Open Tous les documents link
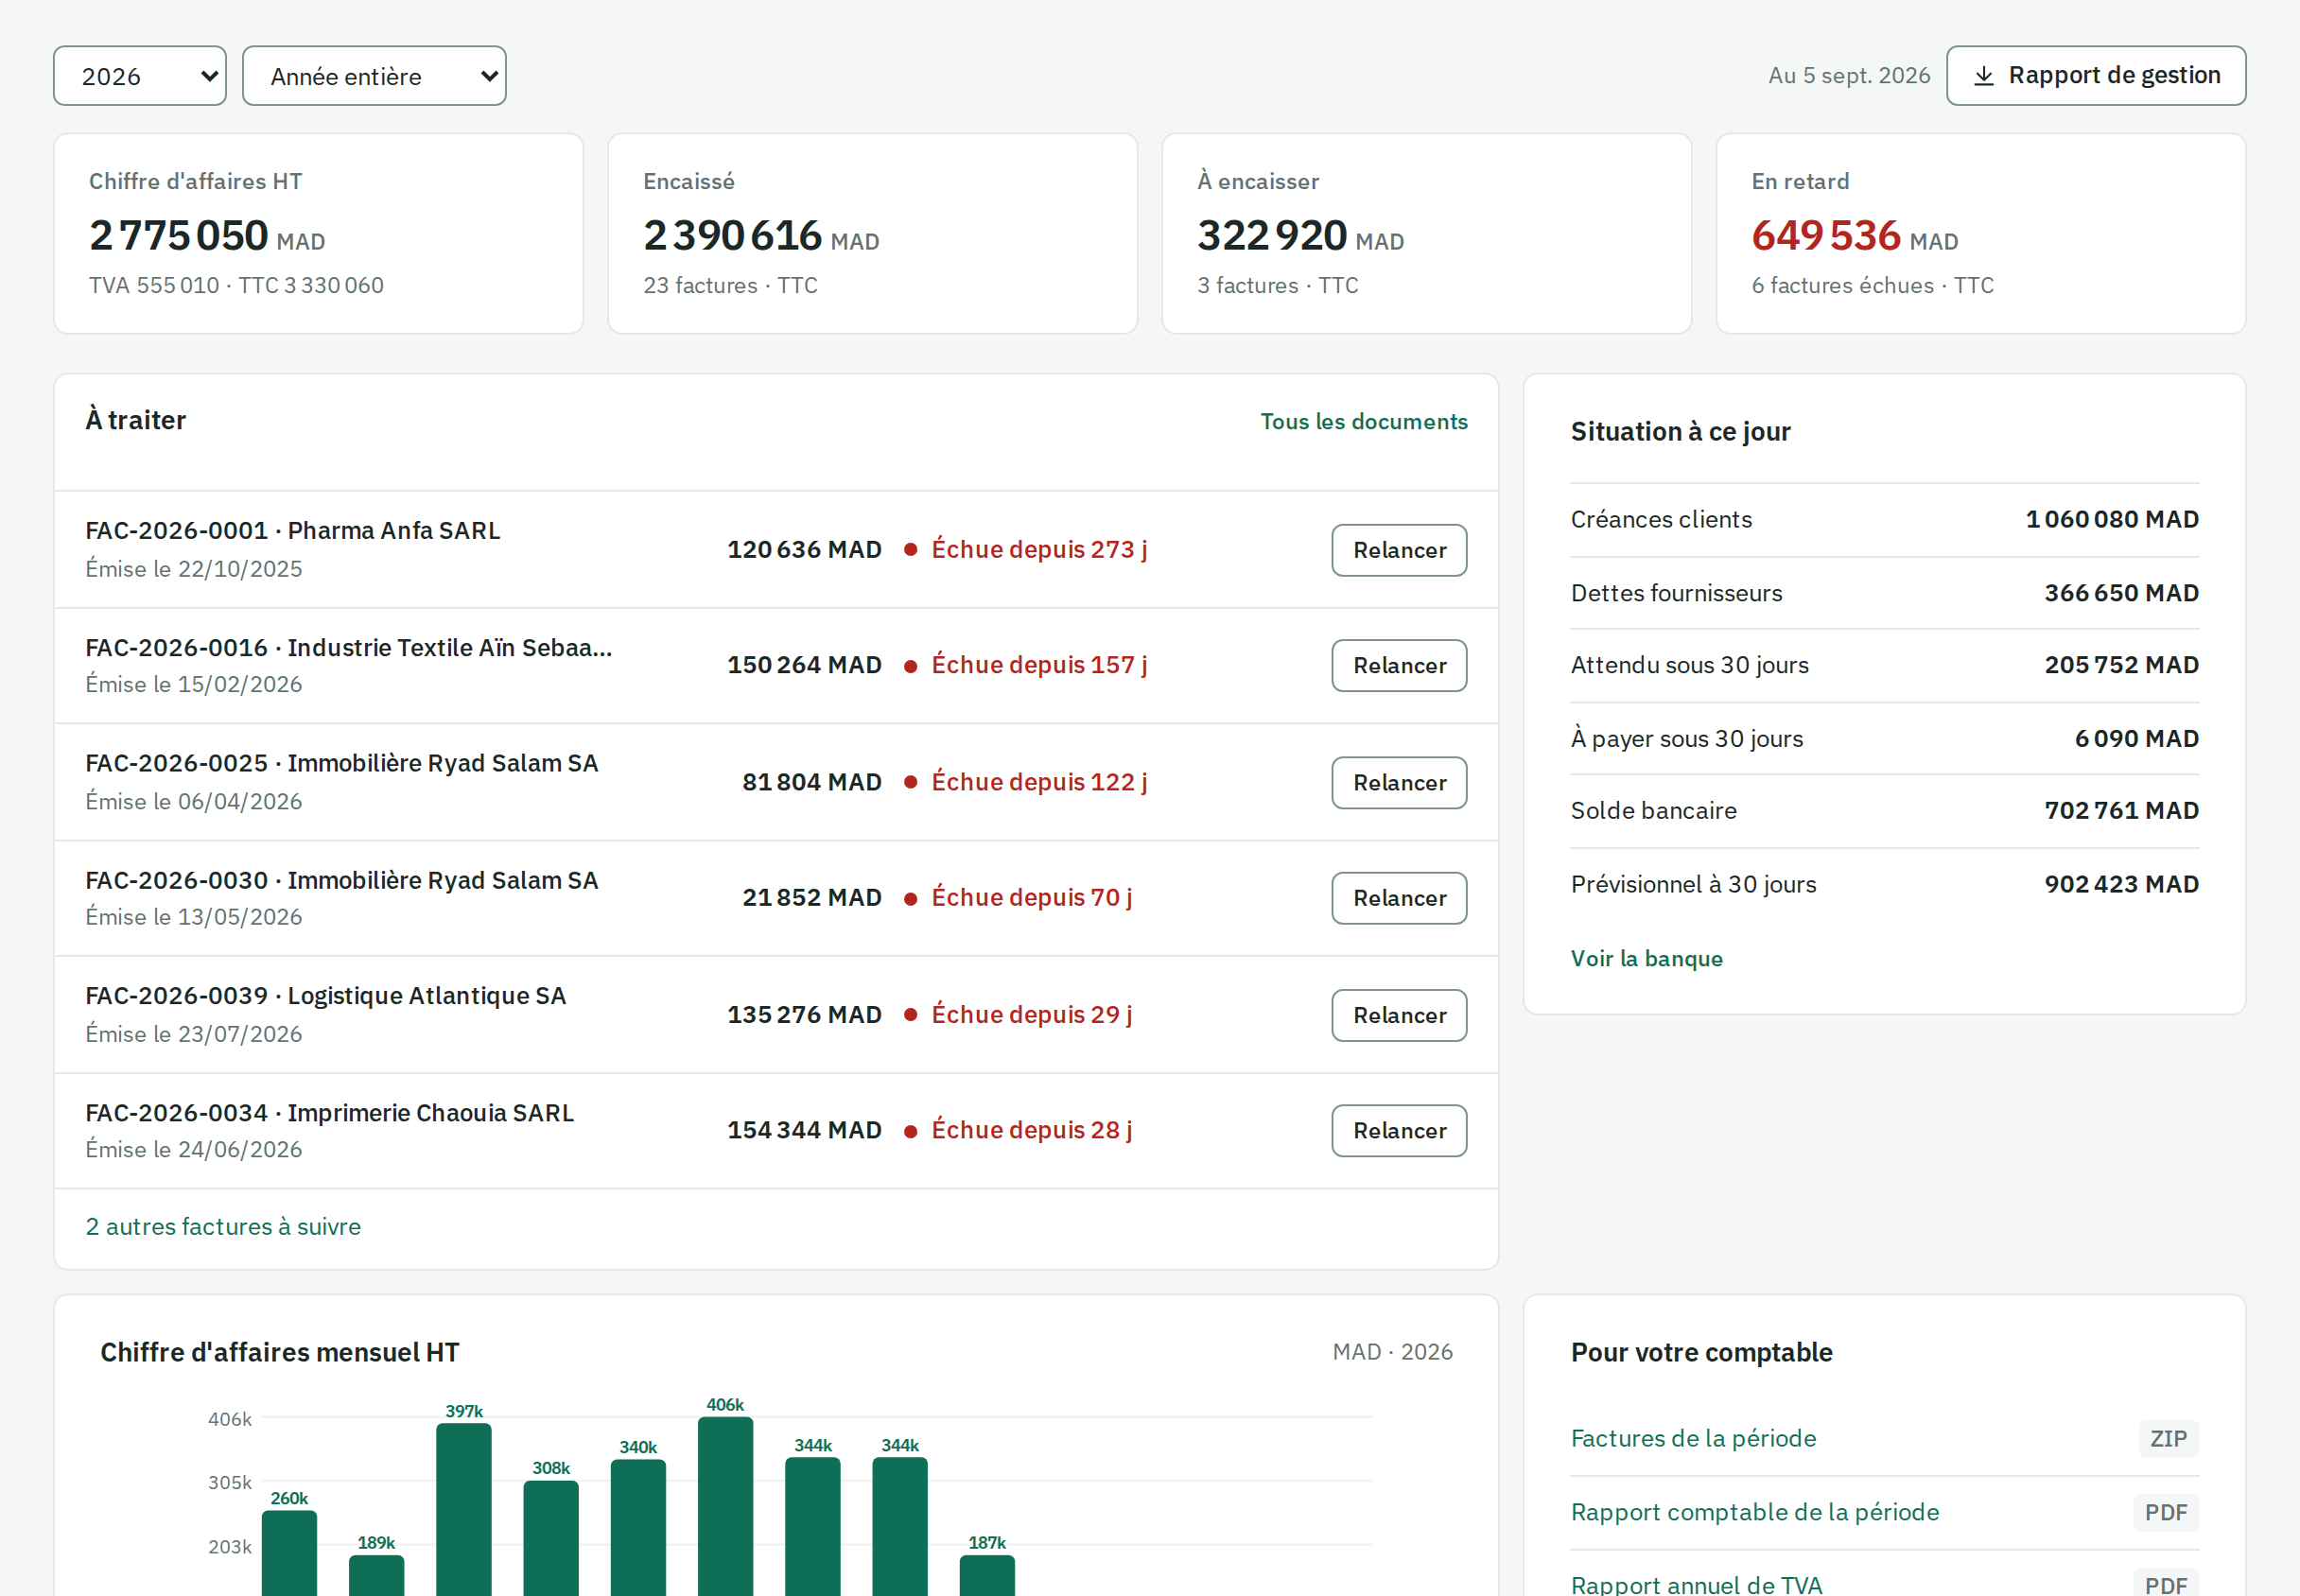Viewport: 2300px width, 1596px height. point(1364,422)
